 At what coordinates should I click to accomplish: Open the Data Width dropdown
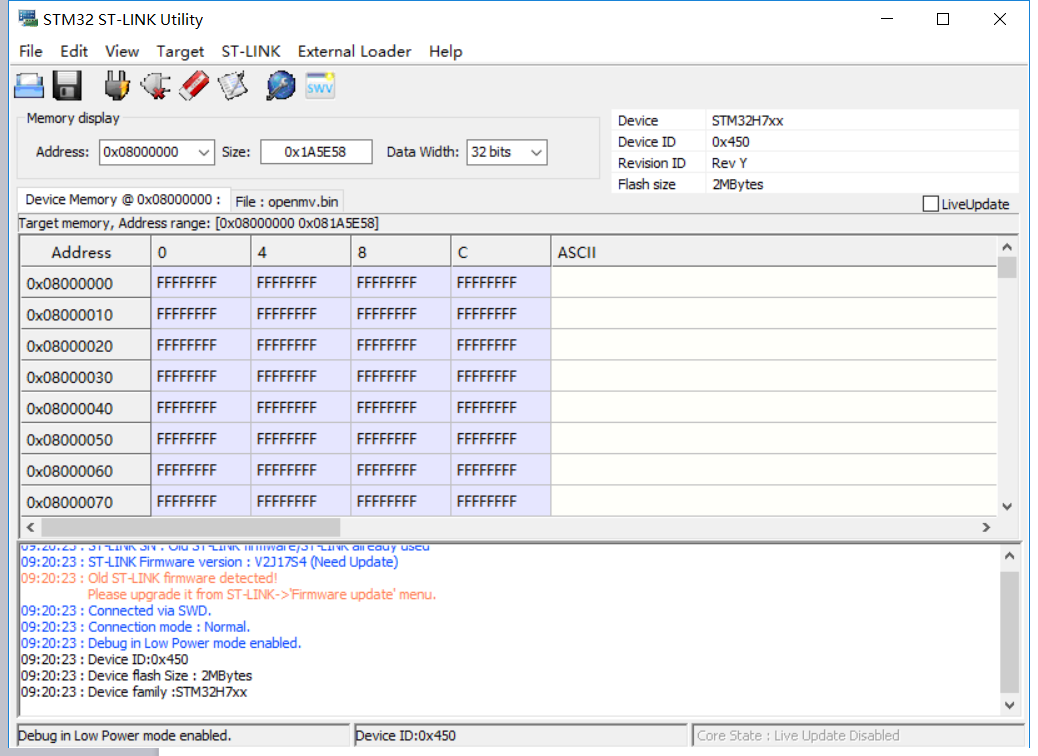(x=537, y=152)
